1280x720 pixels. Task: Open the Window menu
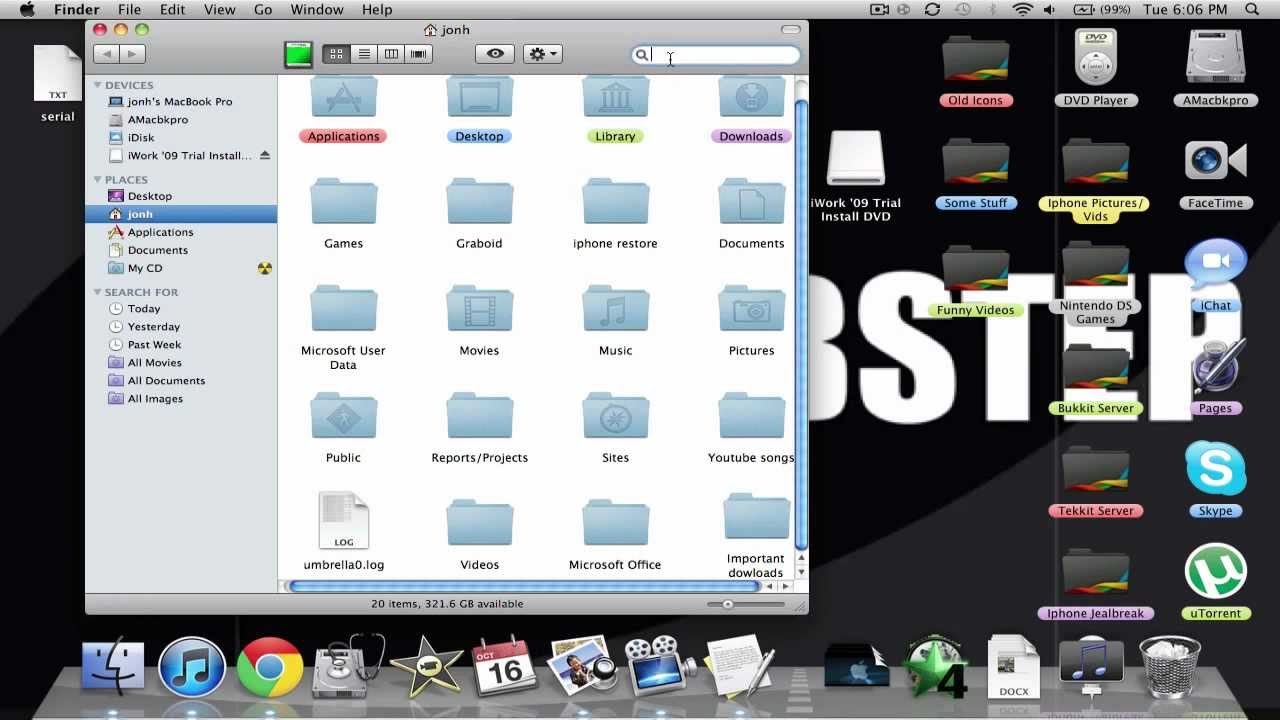coord(317,9)
